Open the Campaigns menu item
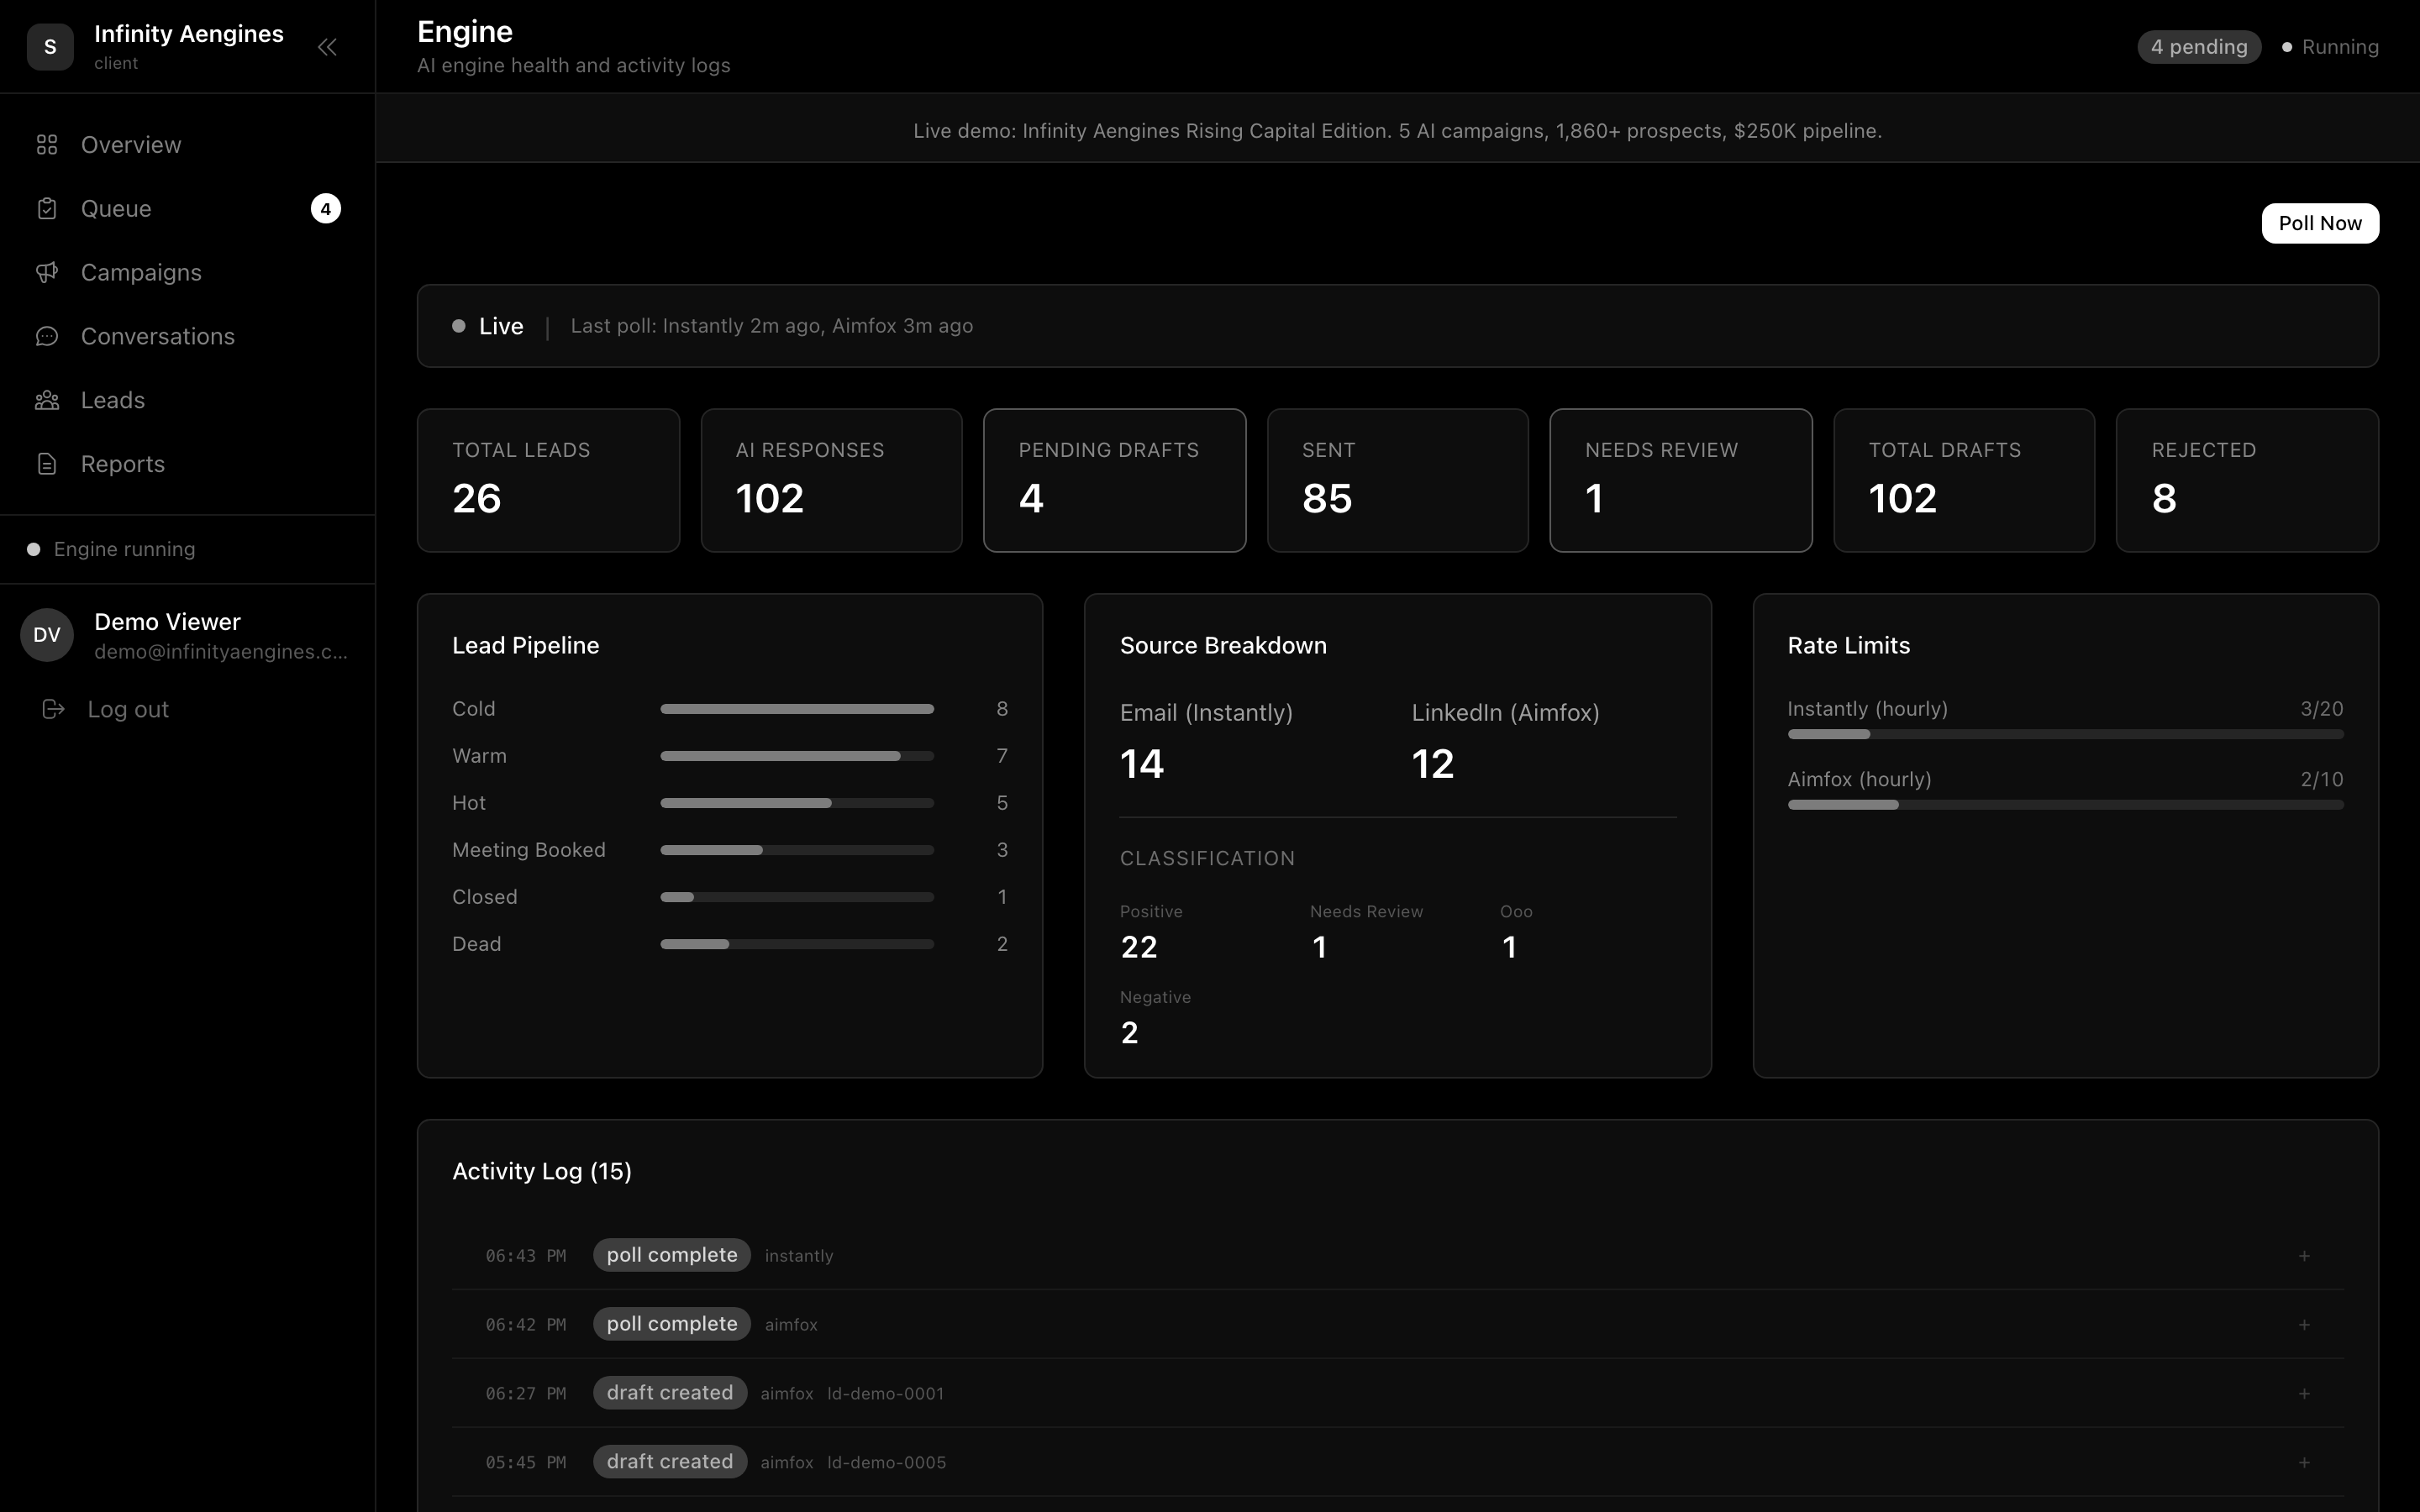 point(141,273)
